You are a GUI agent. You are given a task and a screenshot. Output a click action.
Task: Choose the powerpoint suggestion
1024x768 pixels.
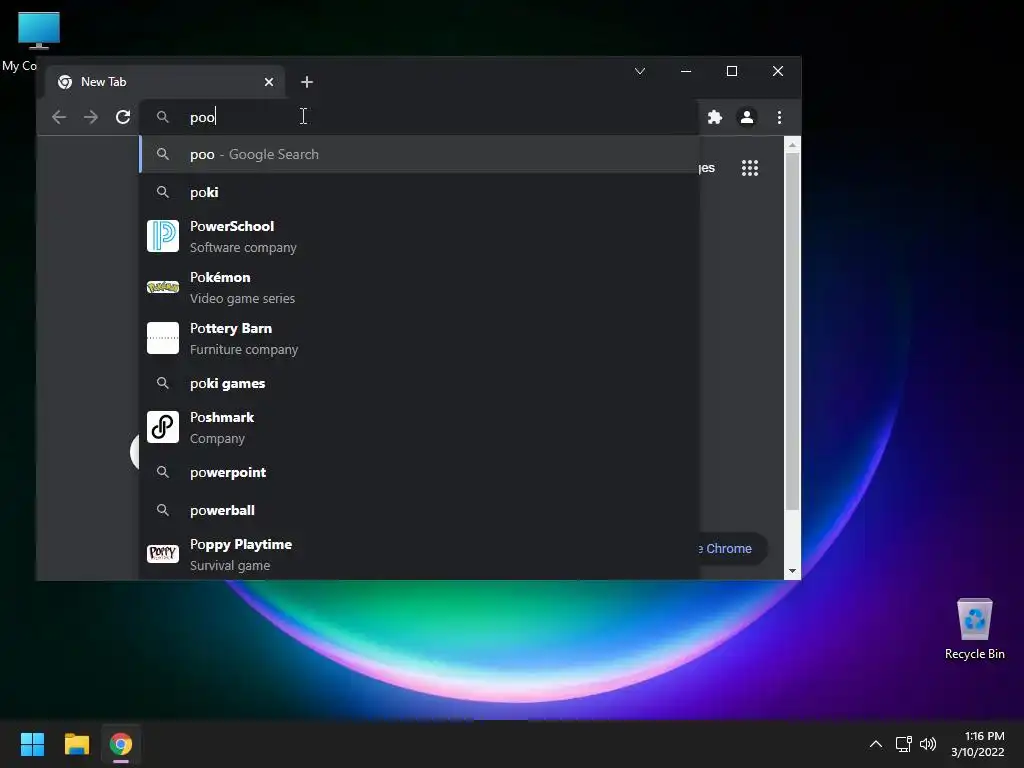[419, 472]
